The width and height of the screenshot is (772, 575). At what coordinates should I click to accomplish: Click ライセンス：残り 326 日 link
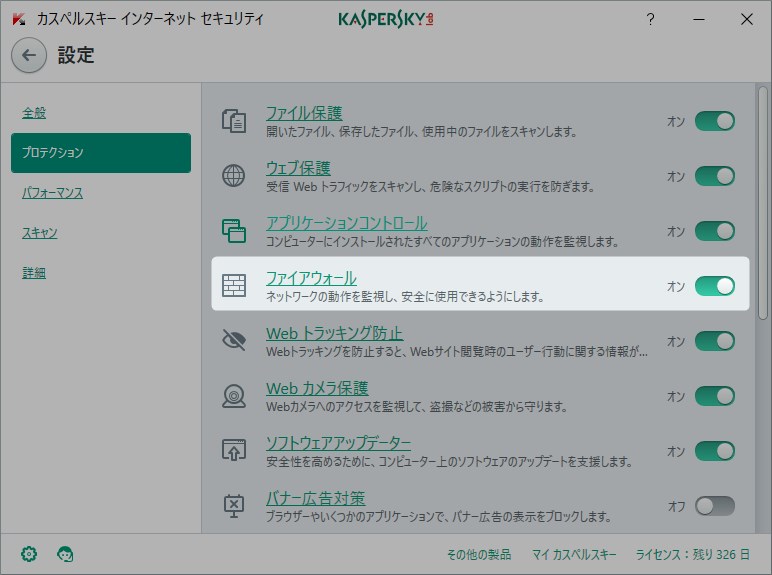point(693,555)
